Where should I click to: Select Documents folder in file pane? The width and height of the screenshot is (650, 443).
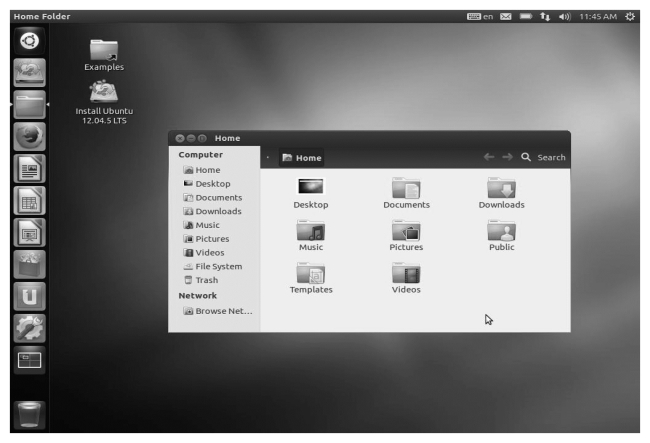(x=406, y=194)
